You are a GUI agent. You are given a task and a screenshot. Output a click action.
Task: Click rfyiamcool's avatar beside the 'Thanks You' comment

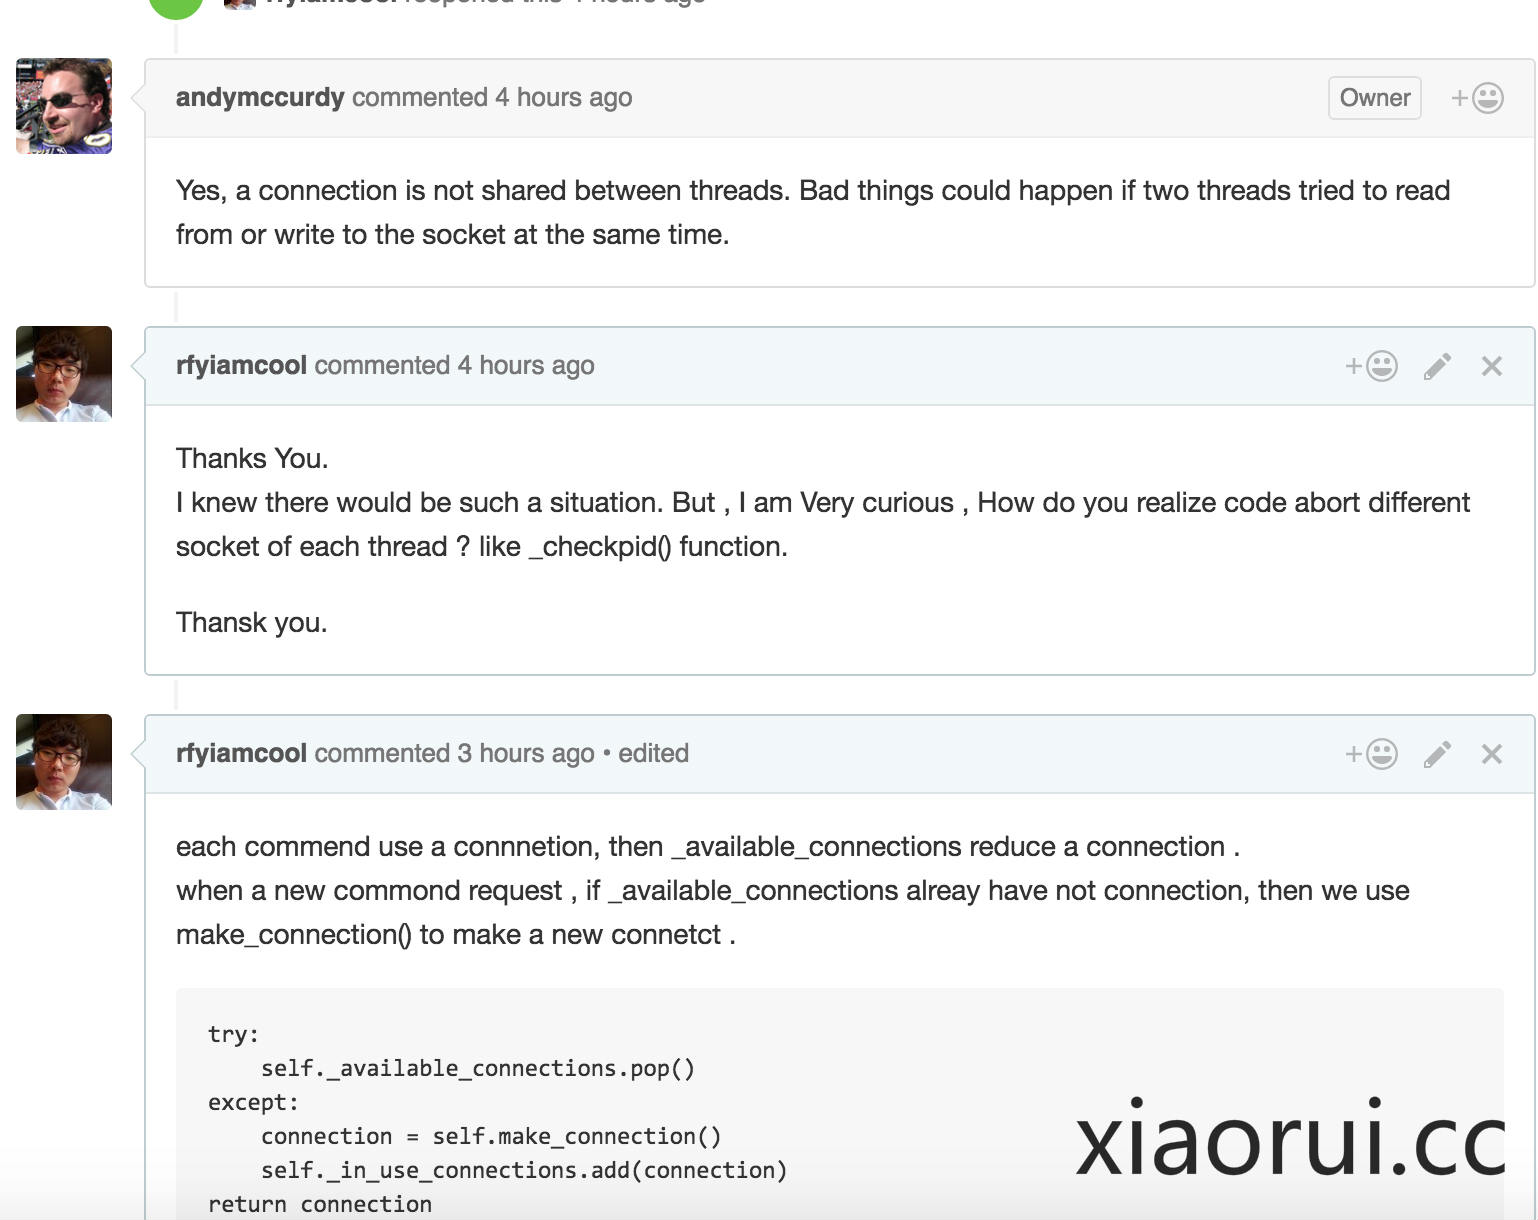click(64, 374)
